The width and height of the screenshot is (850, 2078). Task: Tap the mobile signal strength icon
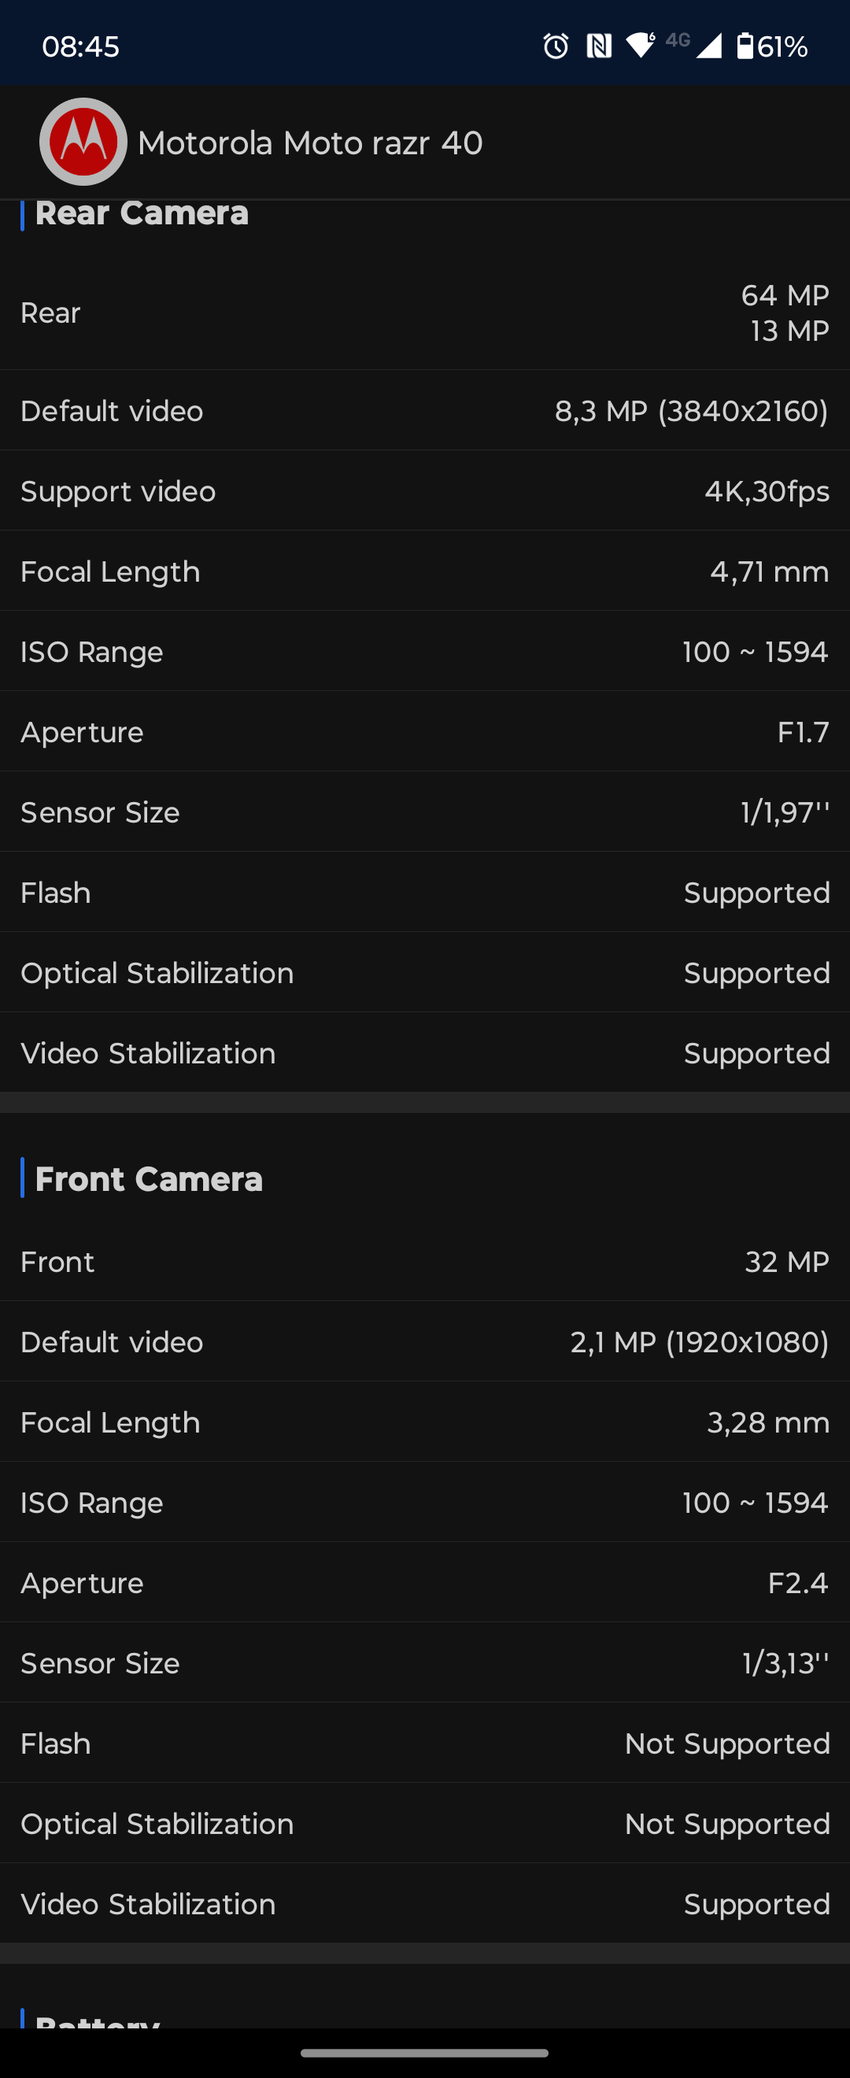(709, 46)
